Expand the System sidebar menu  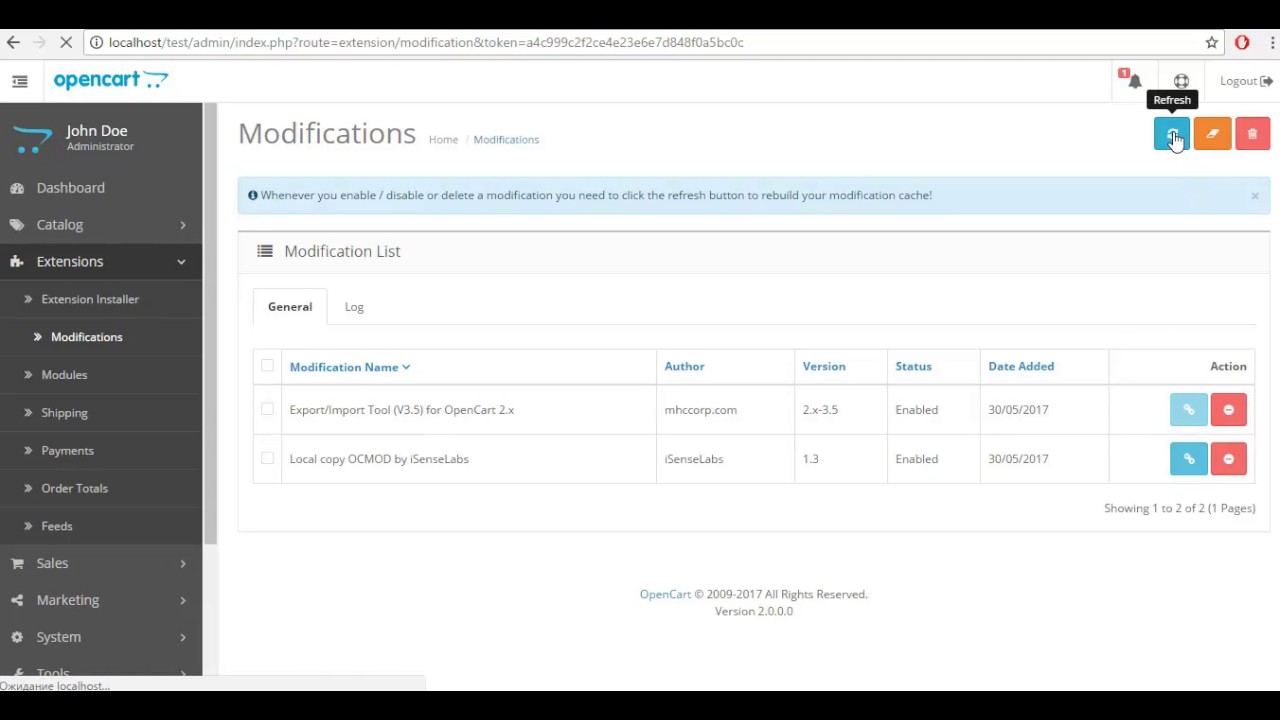click(x=101, y=637)
